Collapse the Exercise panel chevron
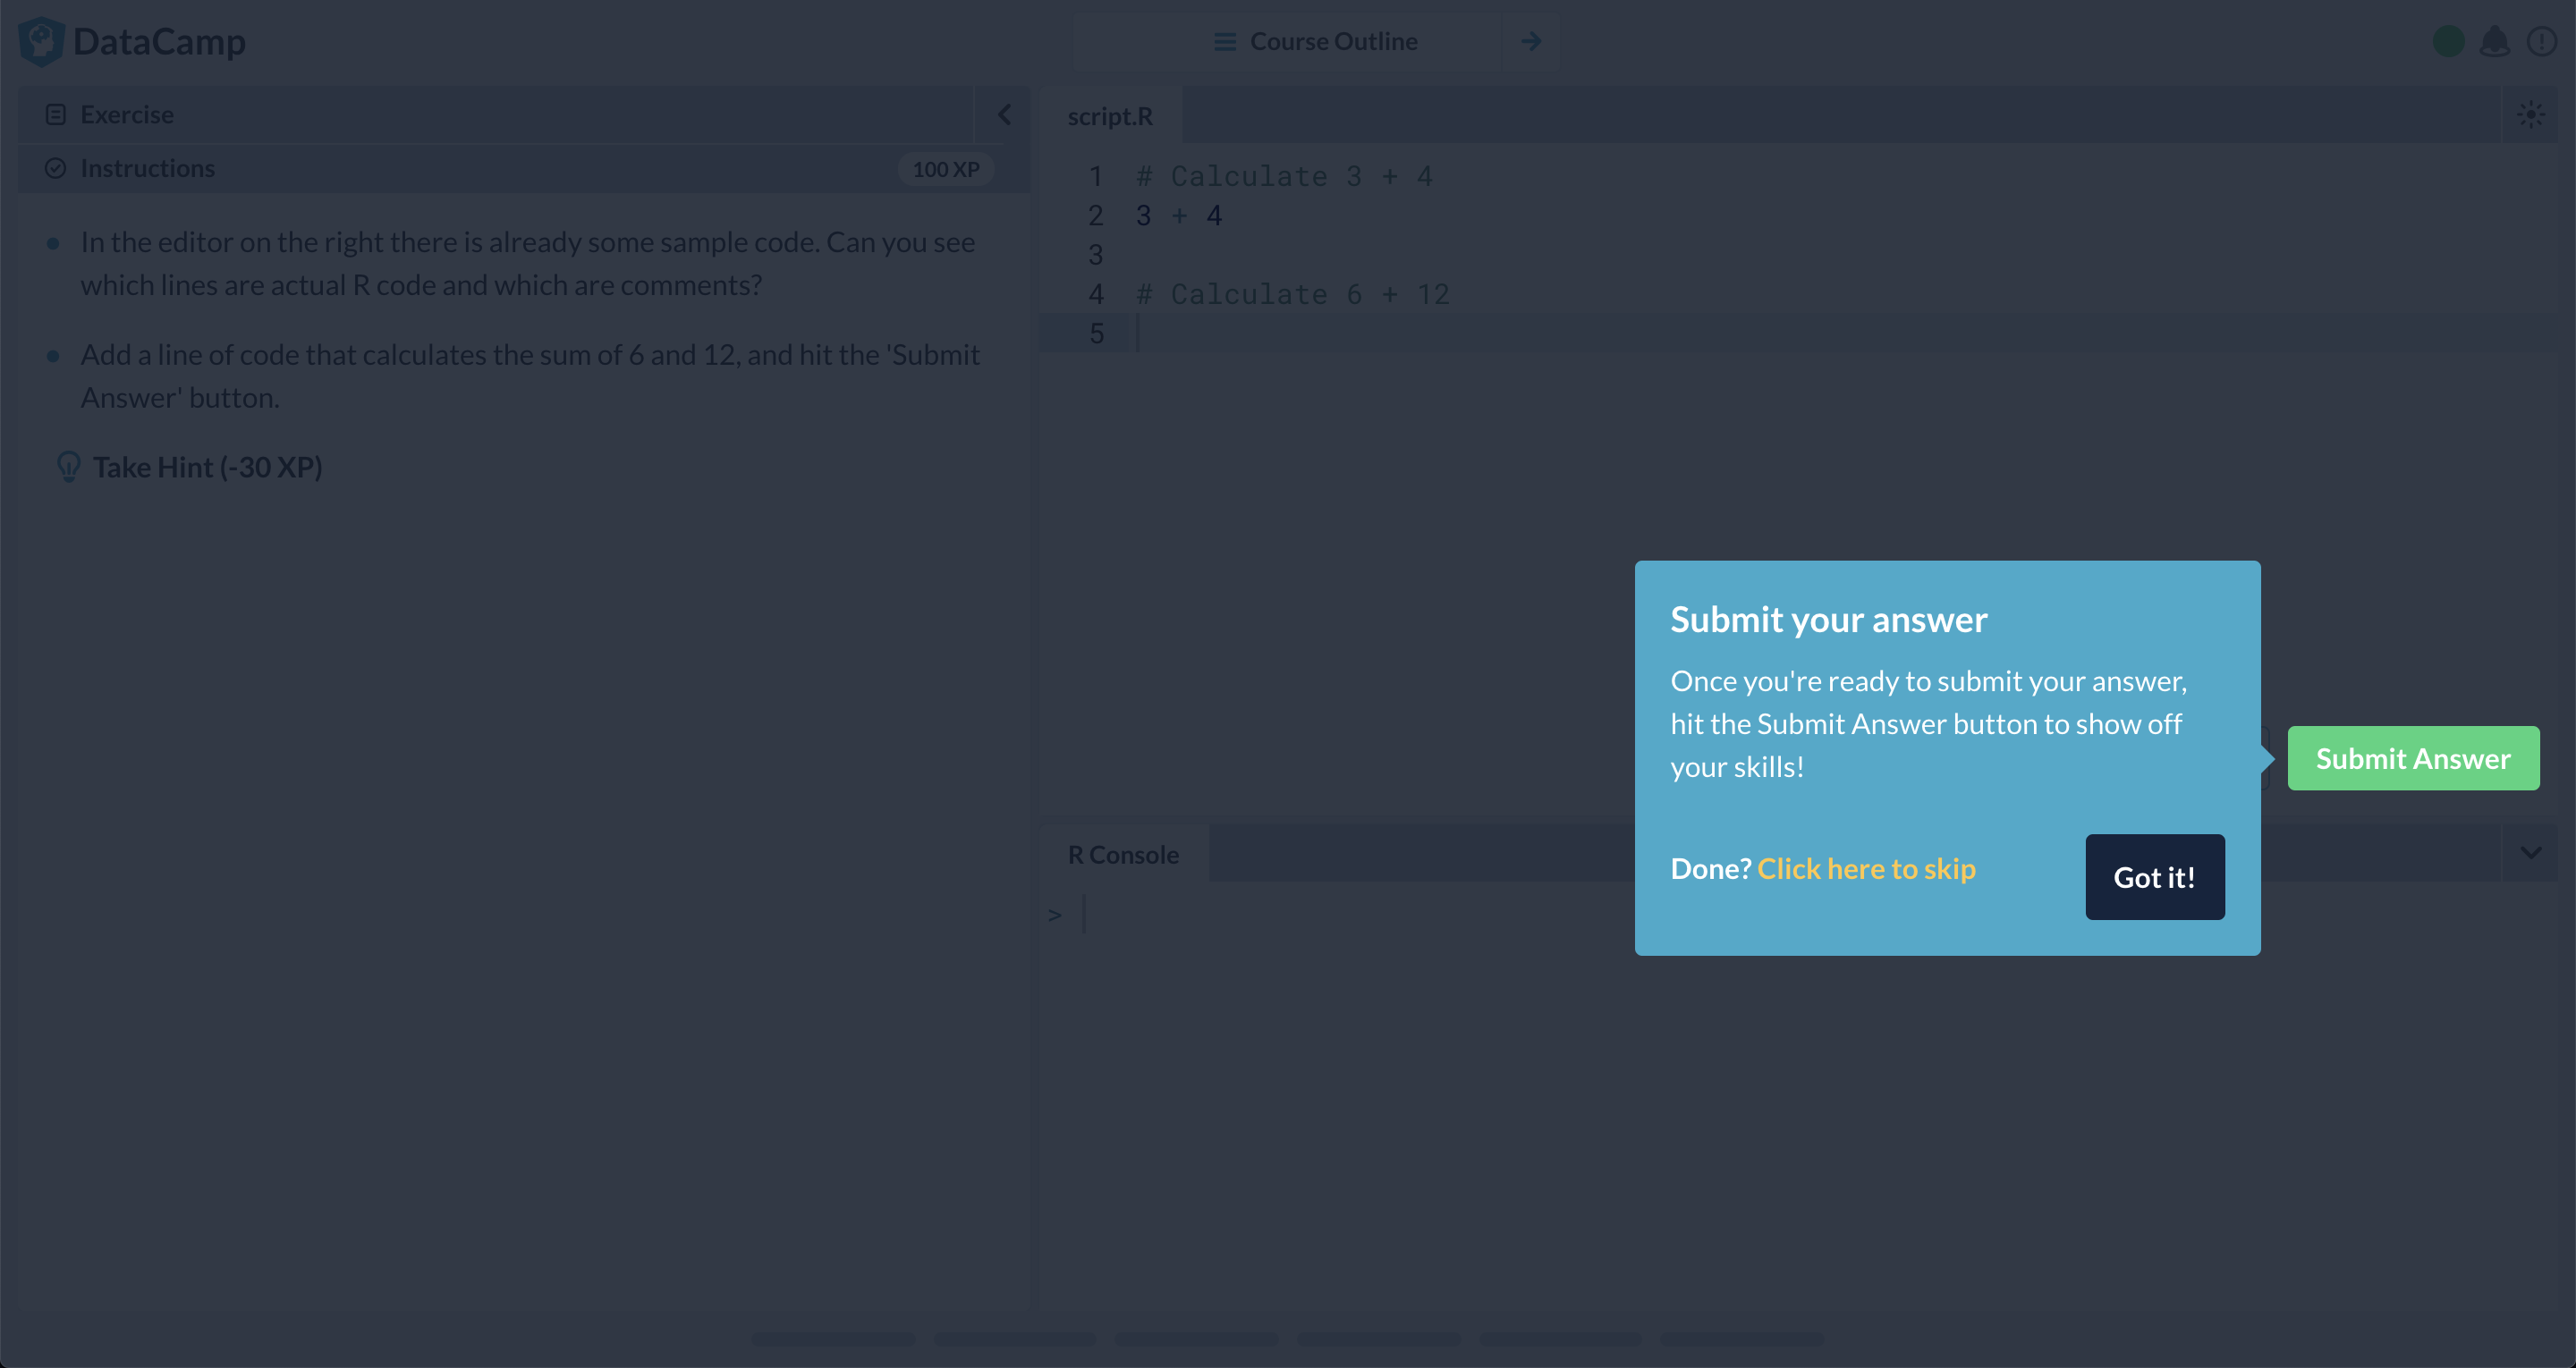Viewport: 2576px width, 1368px height. tap(1004, 115)
